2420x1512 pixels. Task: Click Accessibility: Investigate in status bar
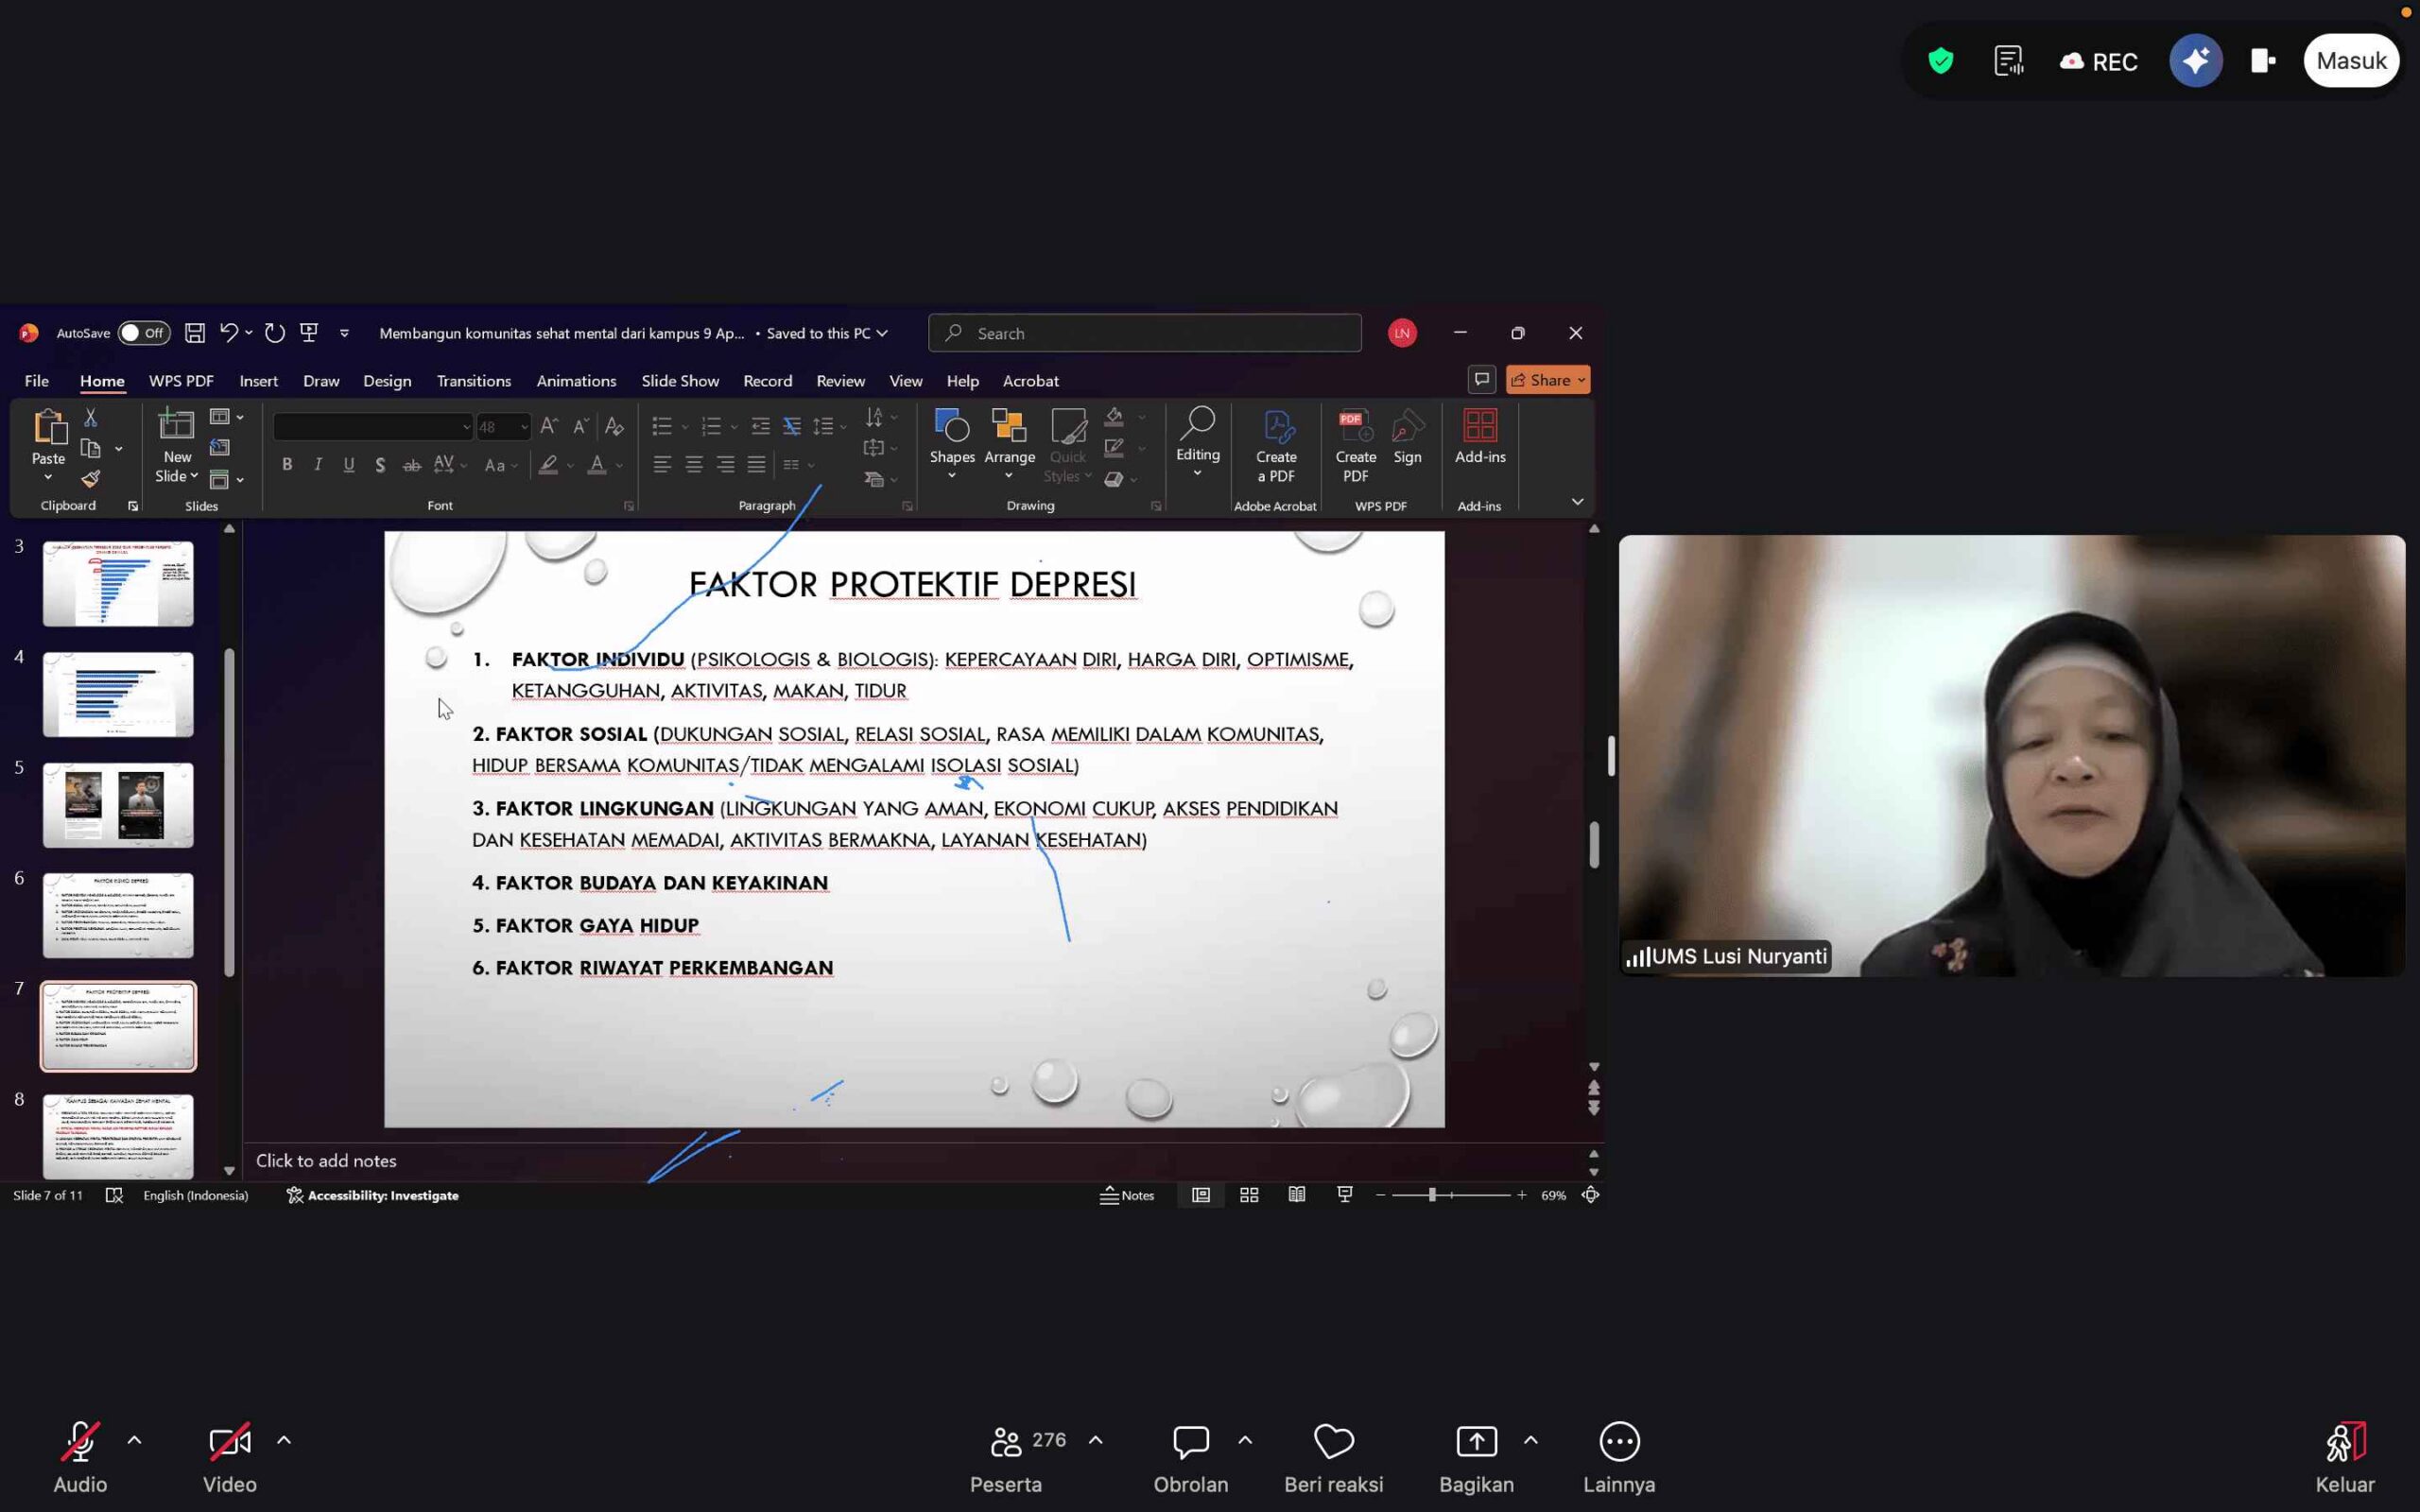372,1195
